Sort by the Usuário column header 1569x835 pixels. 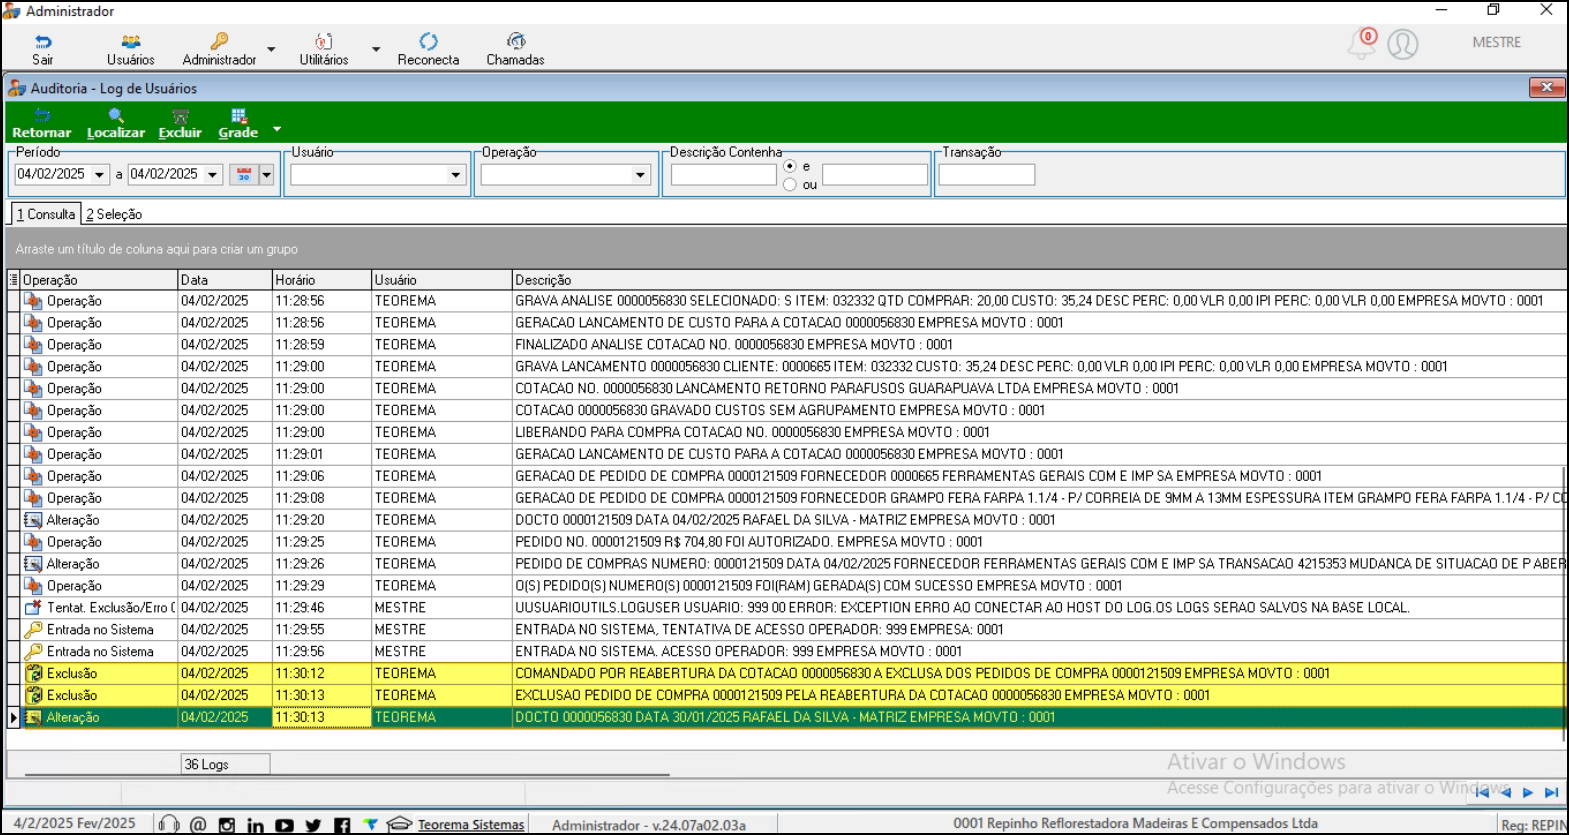click(441, 280)
